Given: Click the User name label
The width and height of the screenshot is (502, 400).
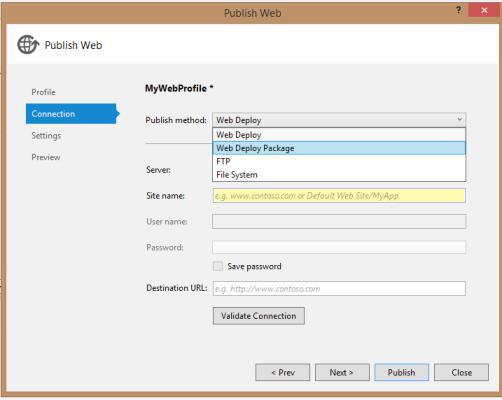Looking at the screenshot, I should pyautogui.click(x=167, y=222).
